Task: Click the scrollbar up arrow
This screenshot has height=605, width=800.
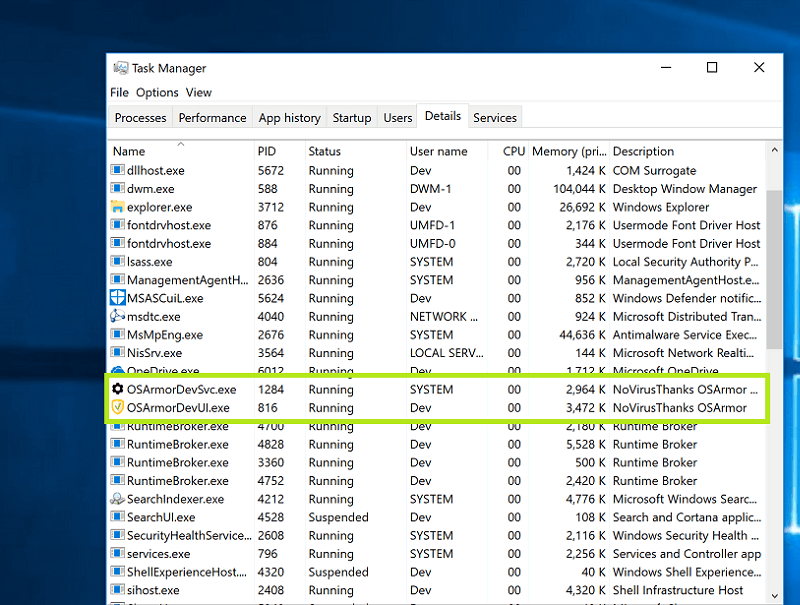Action: (775, 151)
